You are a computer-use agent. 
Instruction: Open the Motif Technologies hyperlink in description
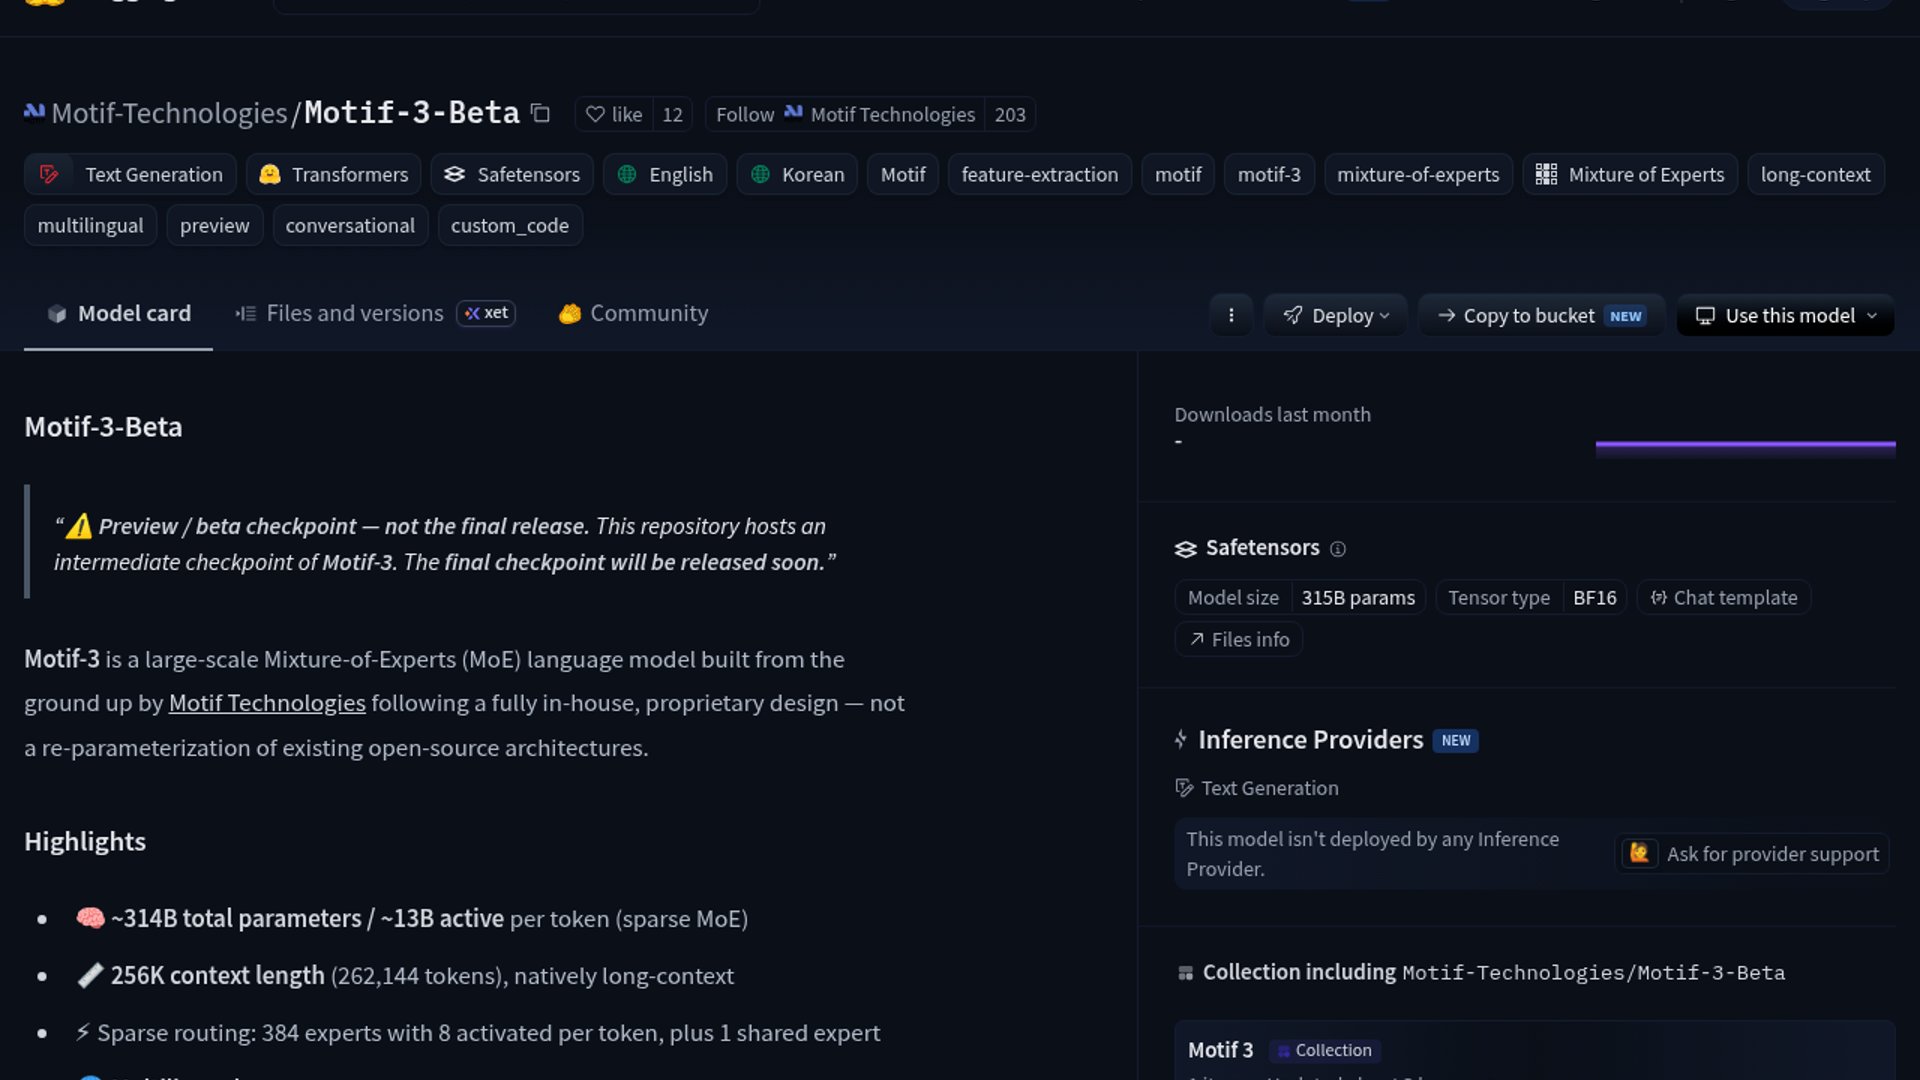(x=267, y=703)
